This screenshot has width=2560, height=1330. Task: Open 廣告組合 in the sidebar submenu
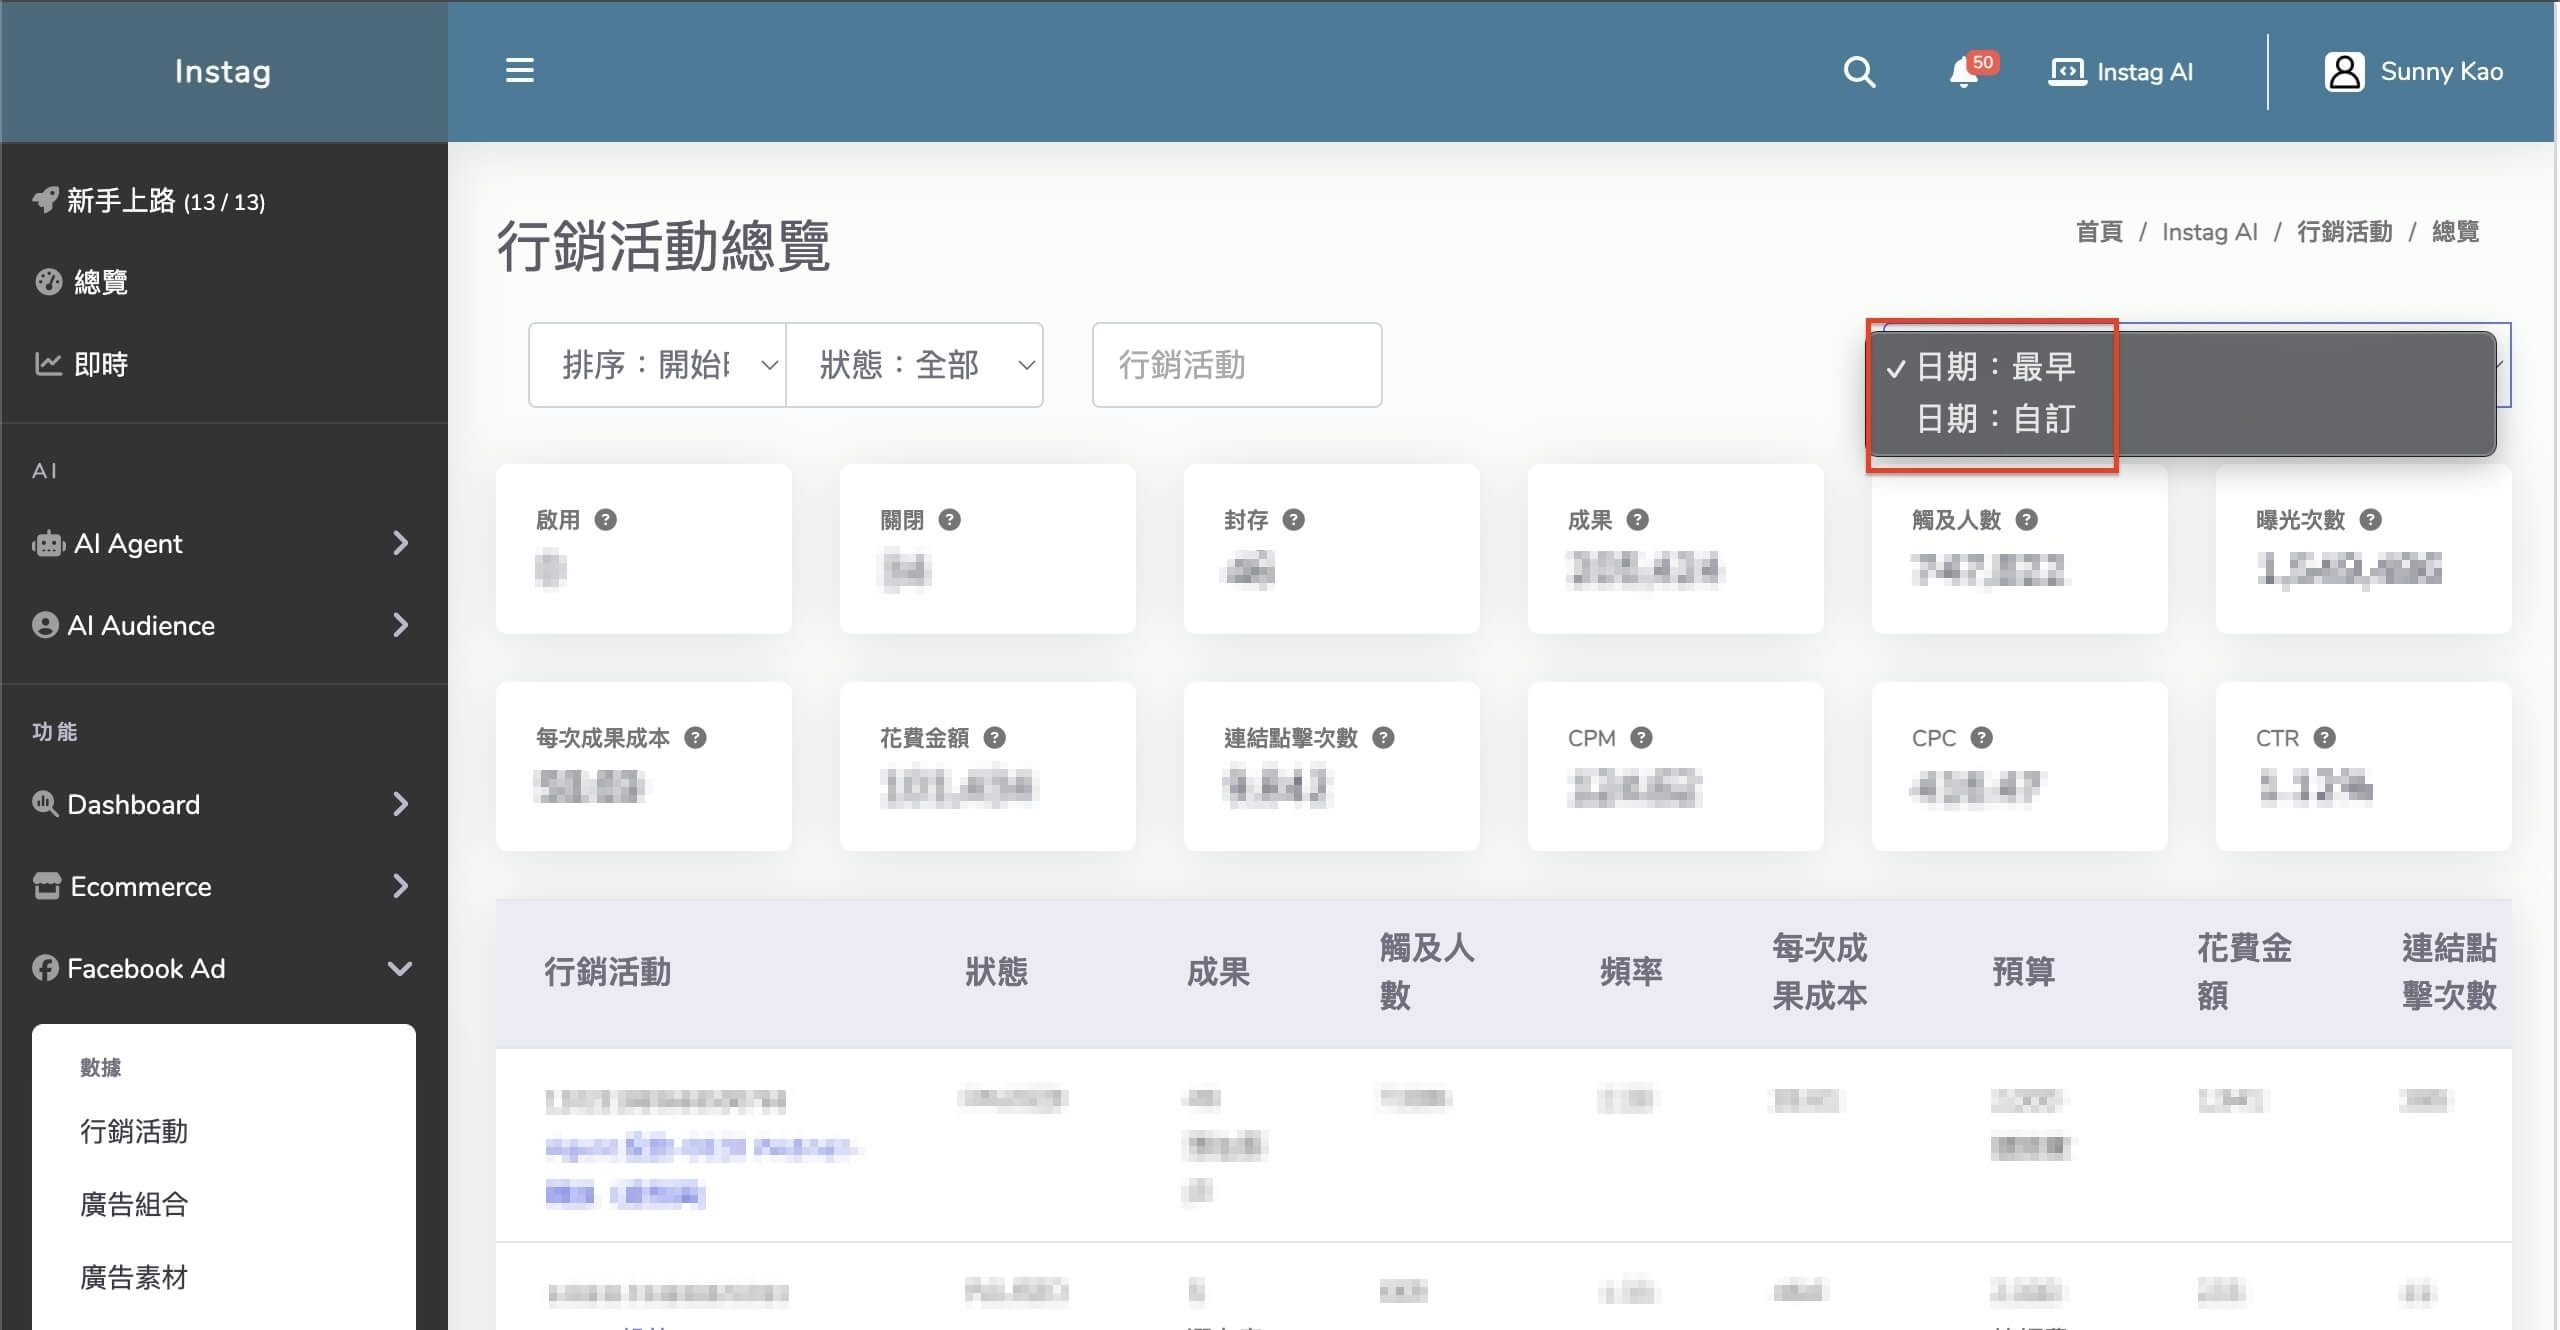click(134, 1204)
